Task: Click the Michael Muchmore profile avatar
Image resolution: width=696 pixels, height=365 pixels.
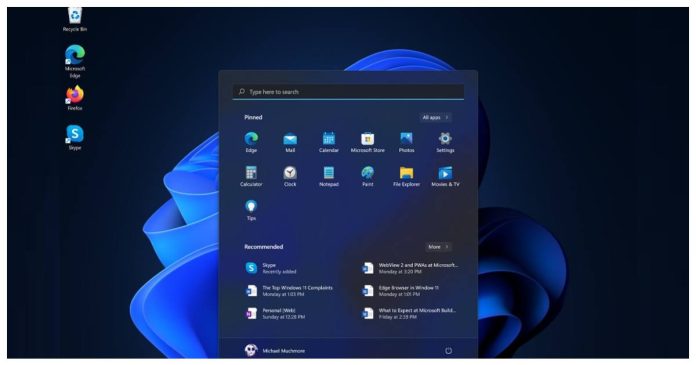Action: 251,350
